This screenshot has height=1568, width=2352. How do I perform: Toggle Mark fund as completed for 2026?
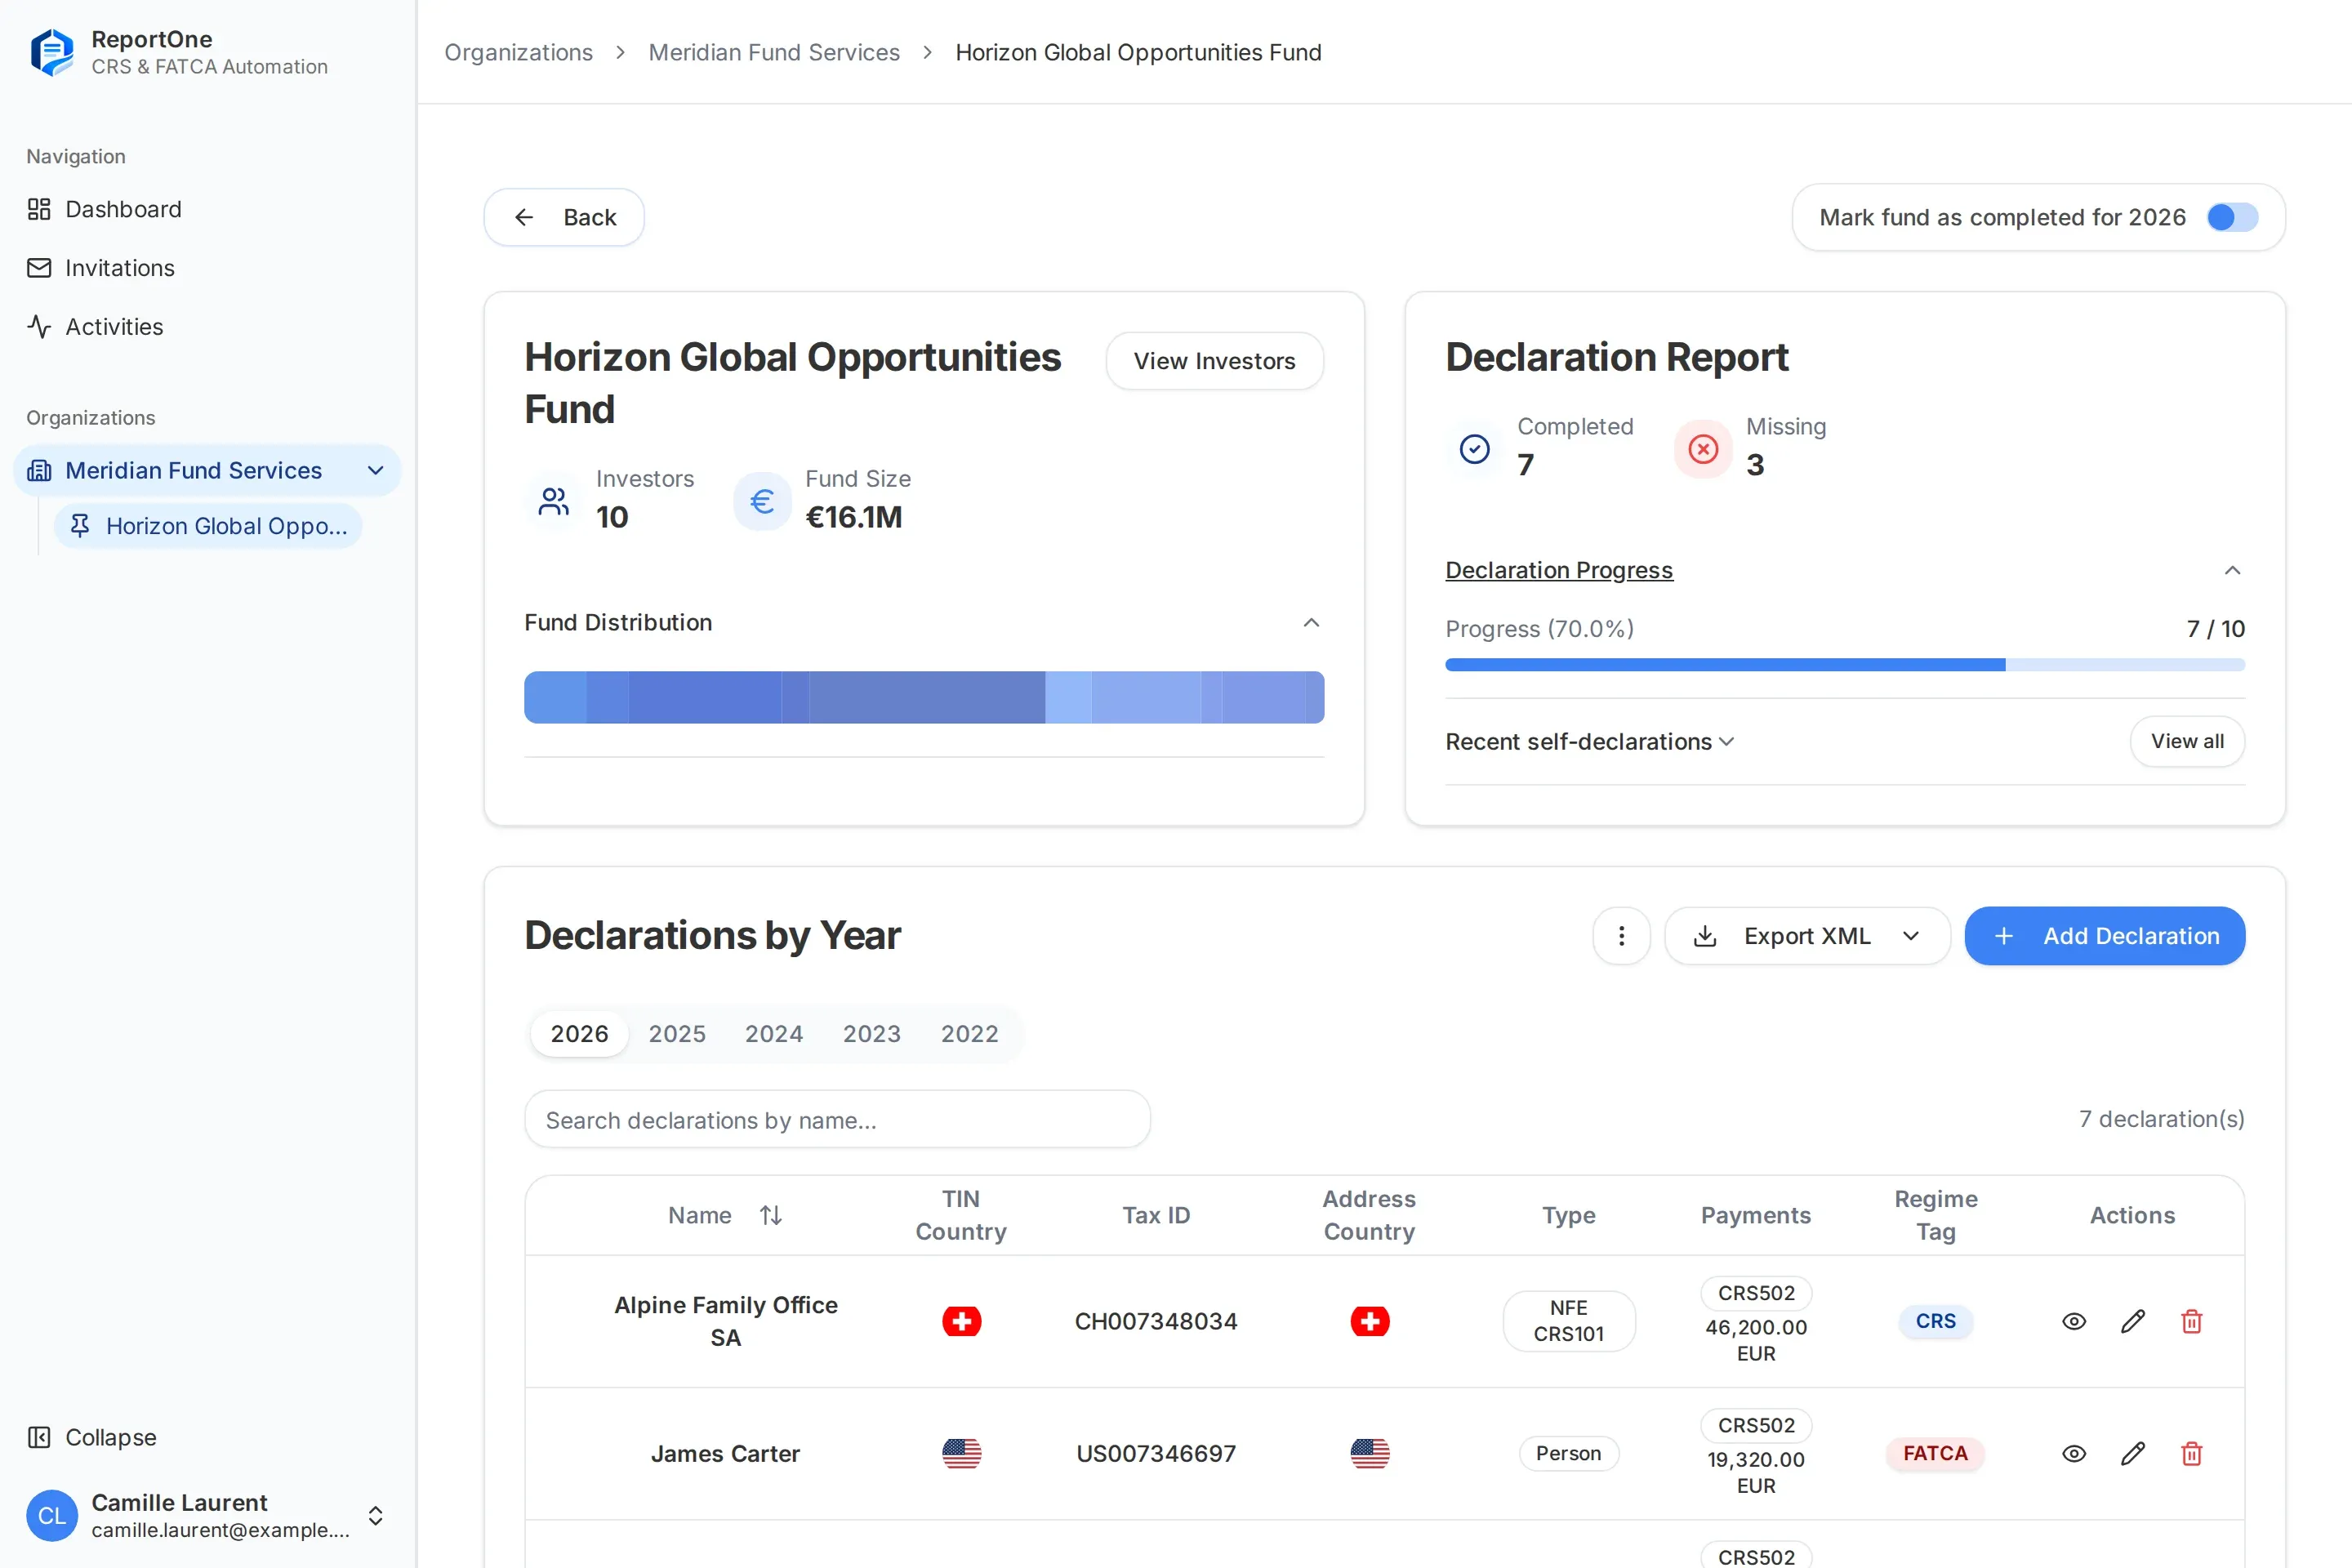click(x=2232, y=217)
